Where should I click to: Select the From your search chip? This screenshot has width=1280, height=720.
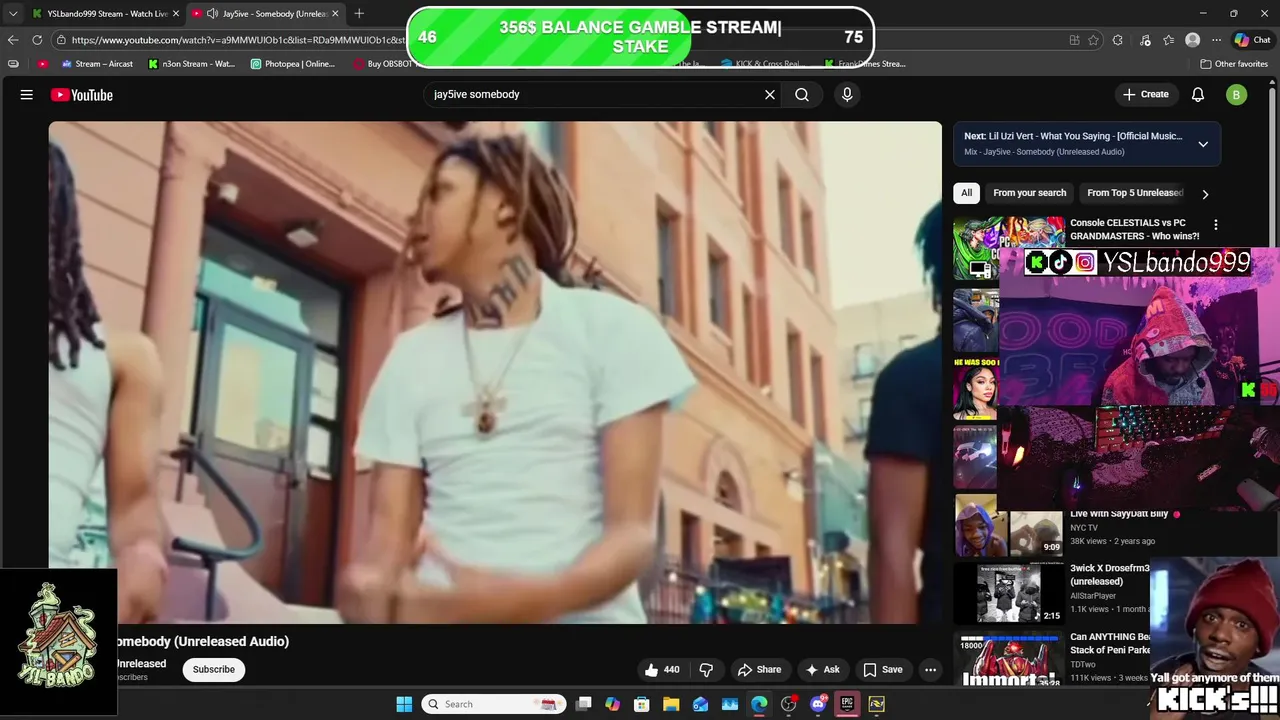[x=1029, y=193]
